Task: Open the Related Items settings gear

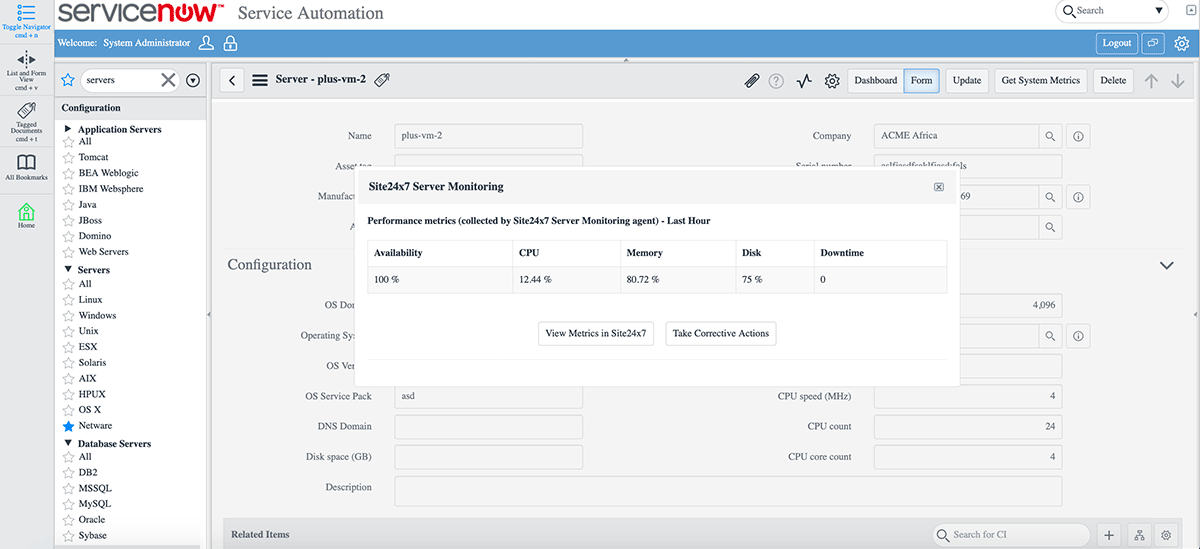Action: 1166,535
